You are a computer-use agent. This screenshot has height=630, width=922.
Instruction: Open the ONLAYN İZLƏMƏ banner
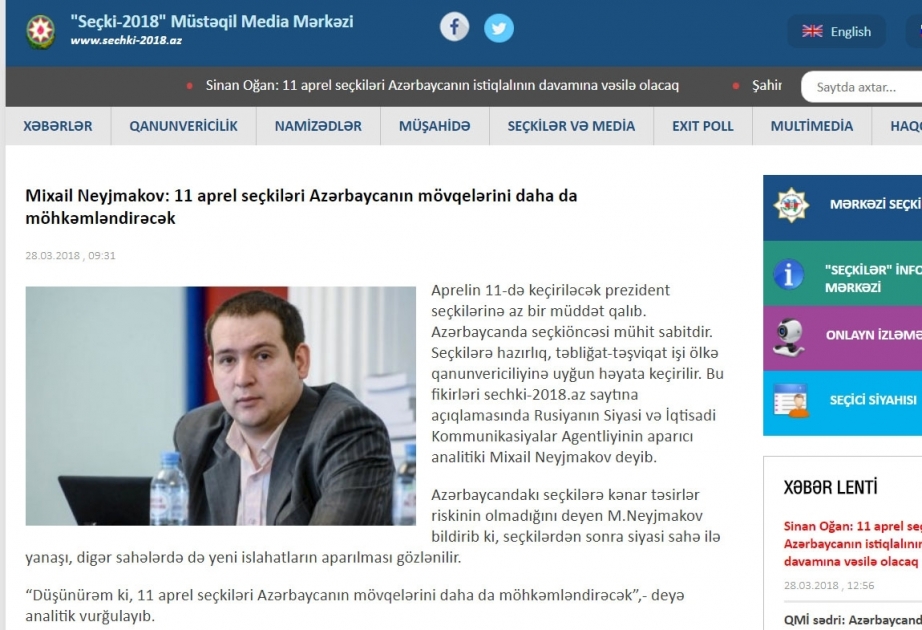[842, 338]
